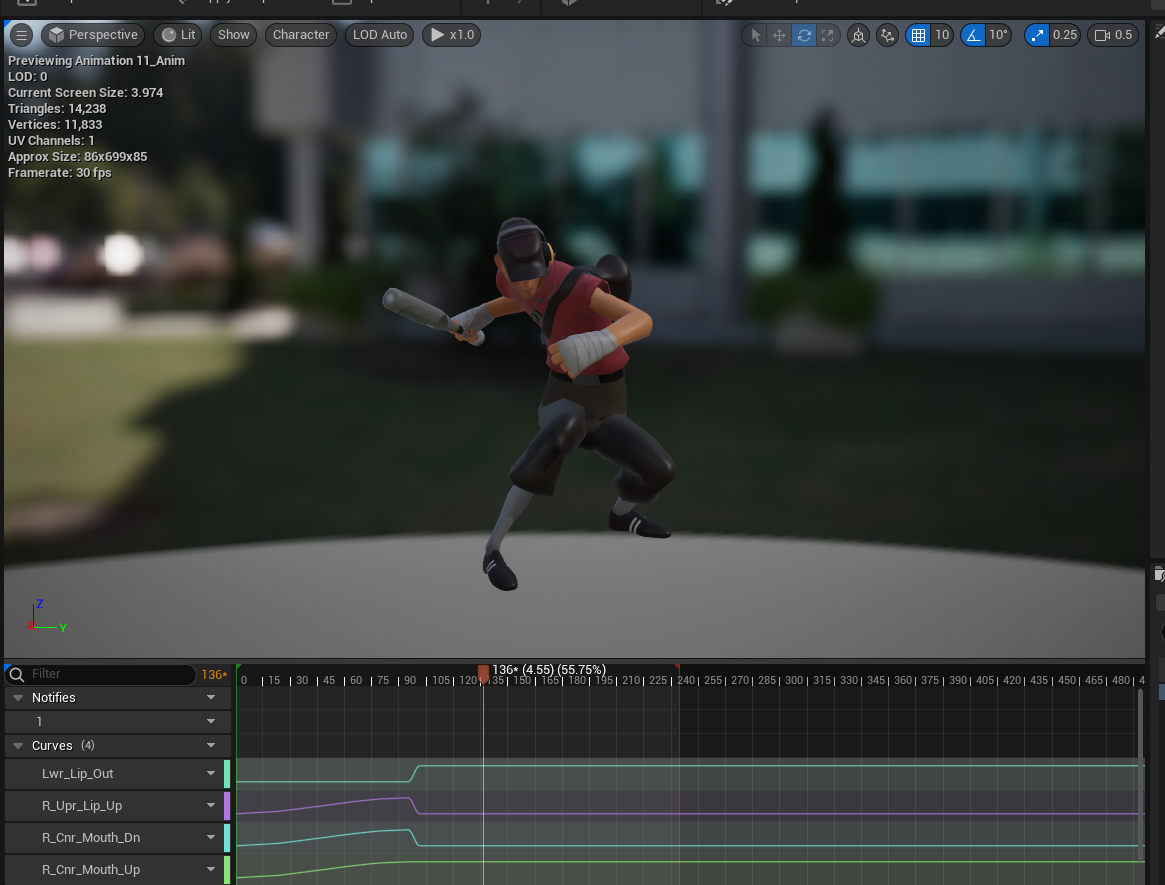This screenshot has height=885, width=1165.
Task: Choose the Scale gizmo tool
Action: coord(827,35)
